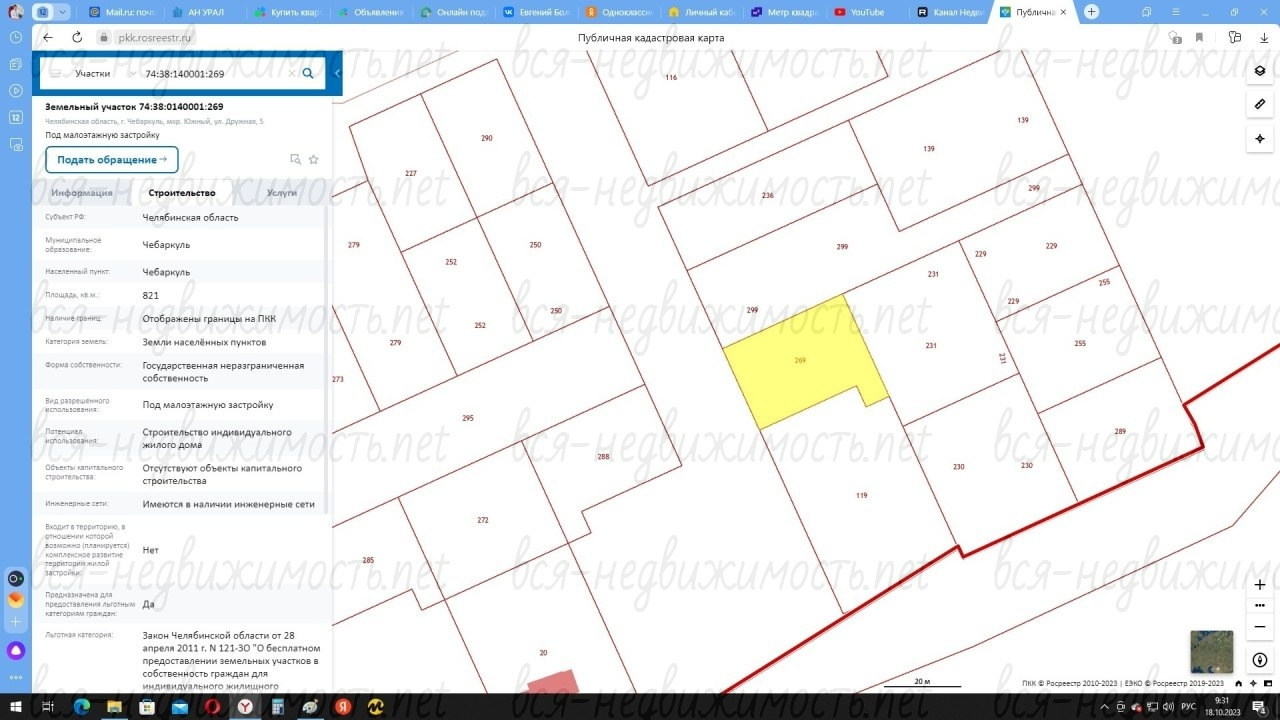Zoom out the map with minus button
The height and width of the screenshot is (720, 1280).
(1260, 627)
